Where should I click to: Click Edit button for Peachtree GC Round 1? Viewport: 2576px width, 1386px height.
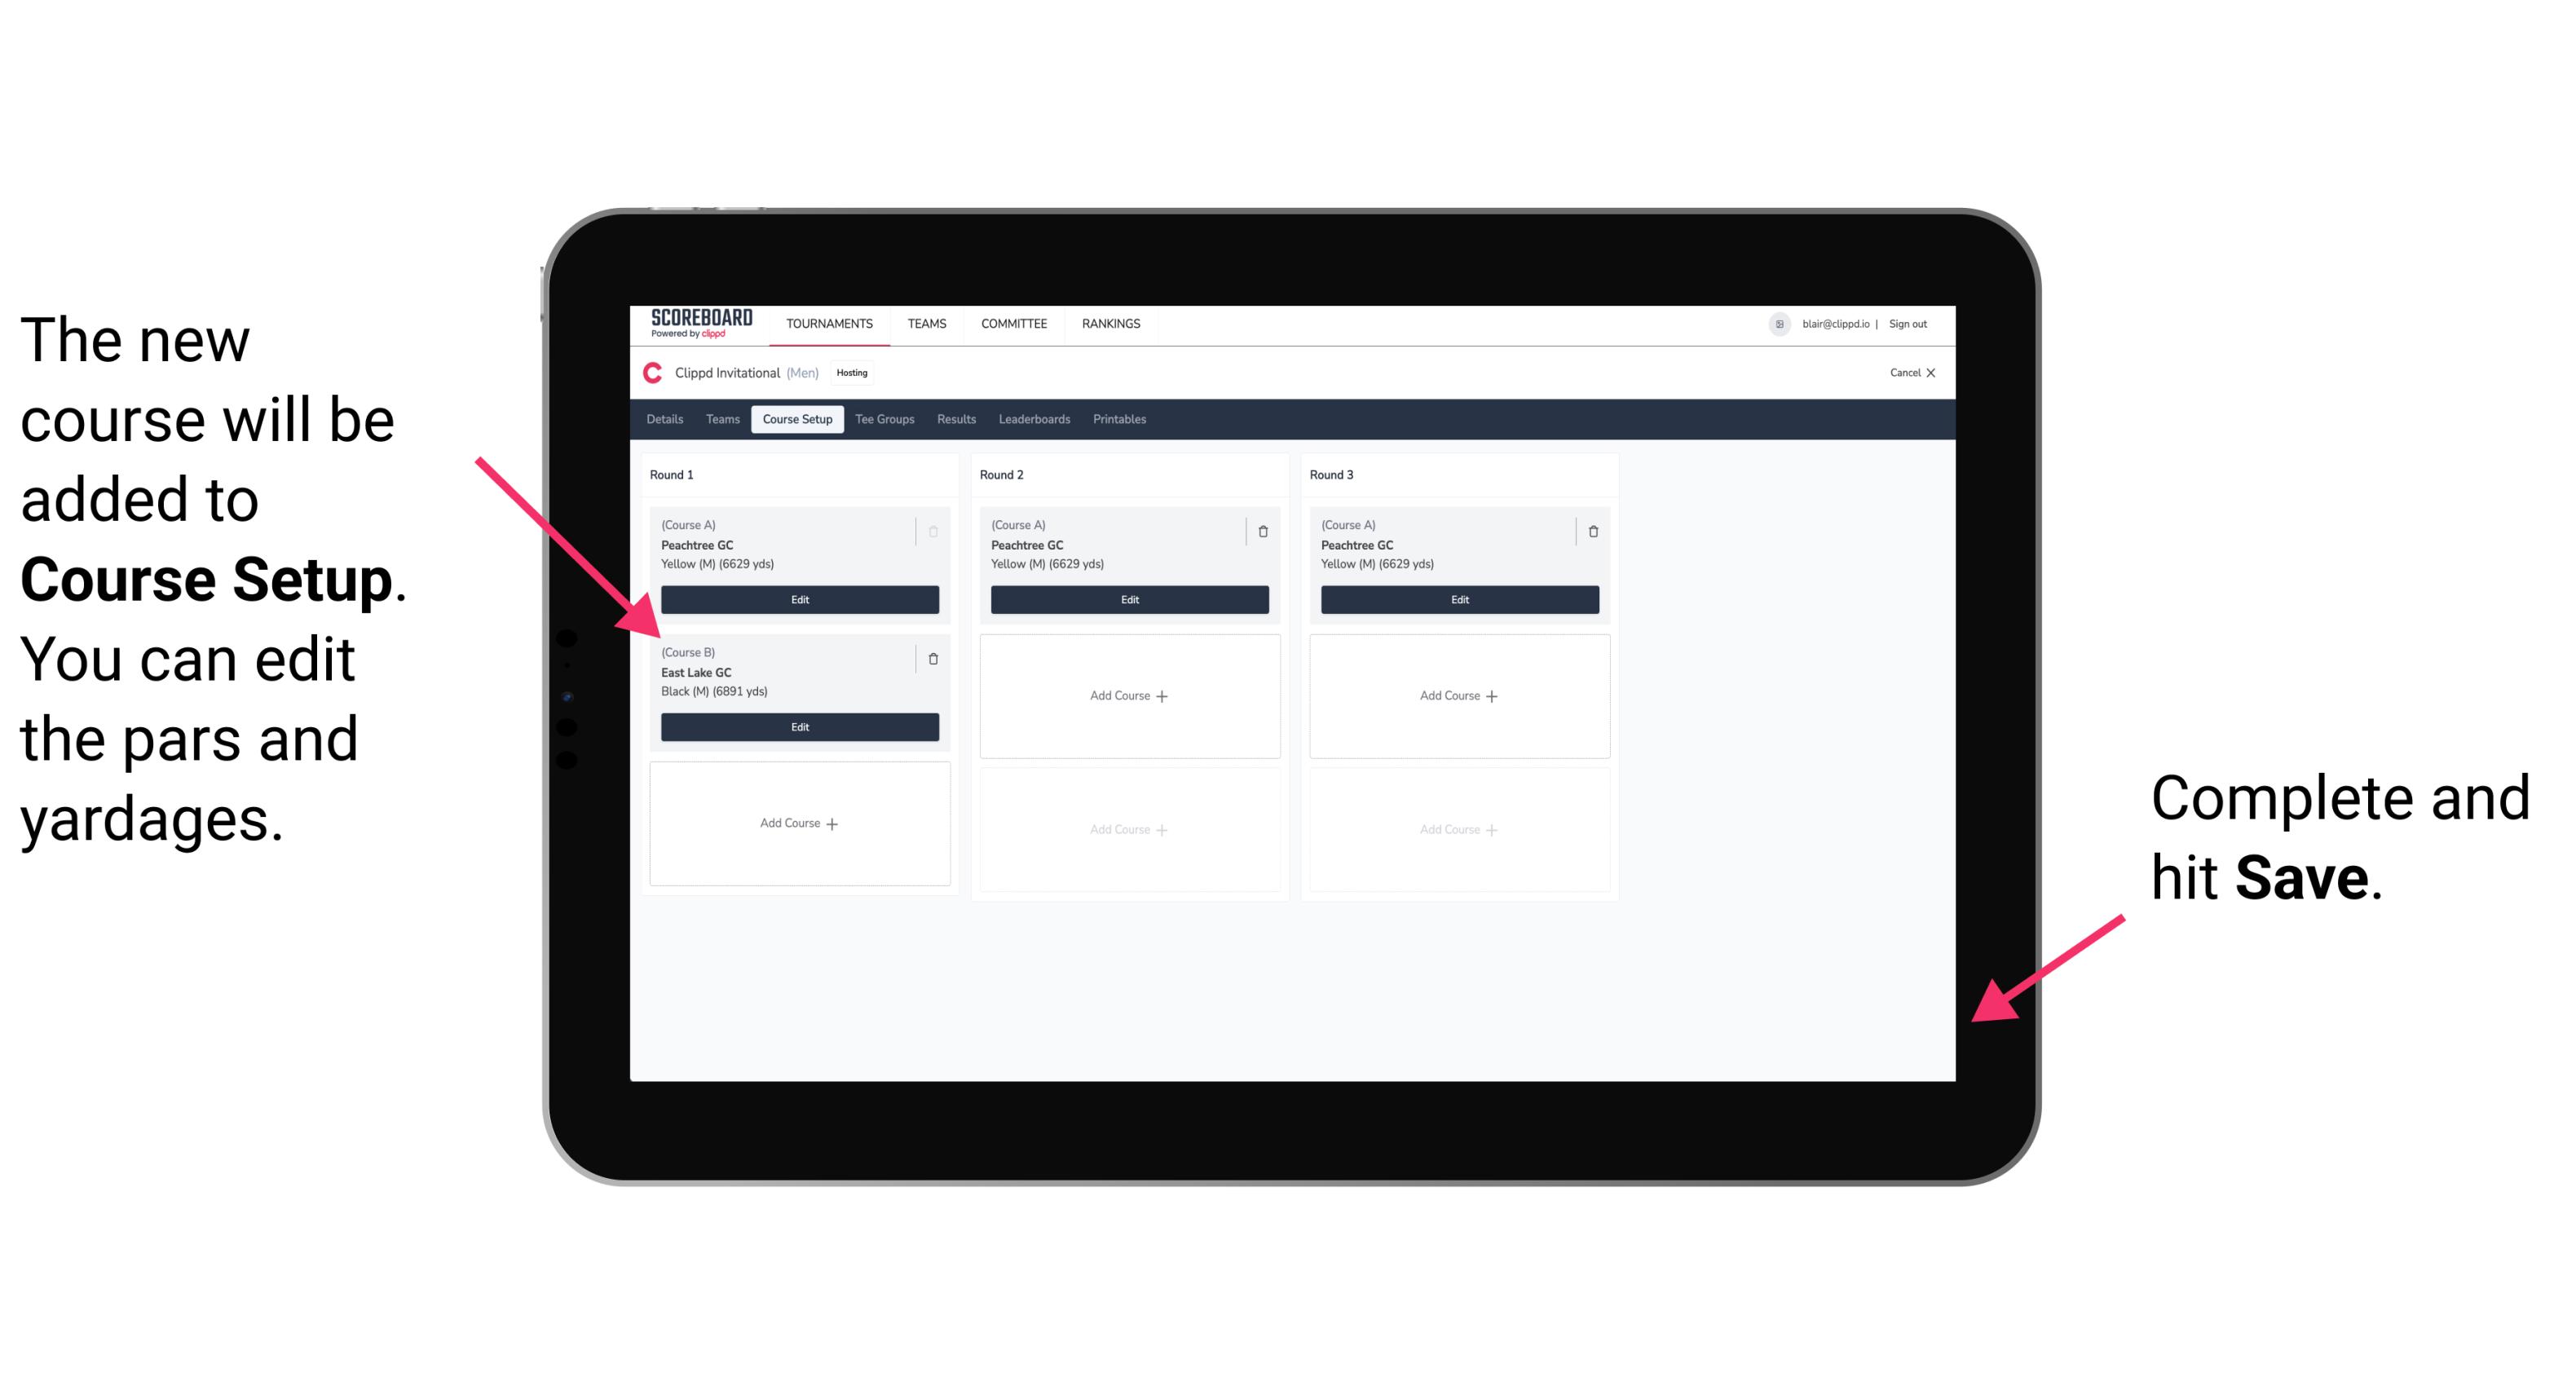coord(798,599)
